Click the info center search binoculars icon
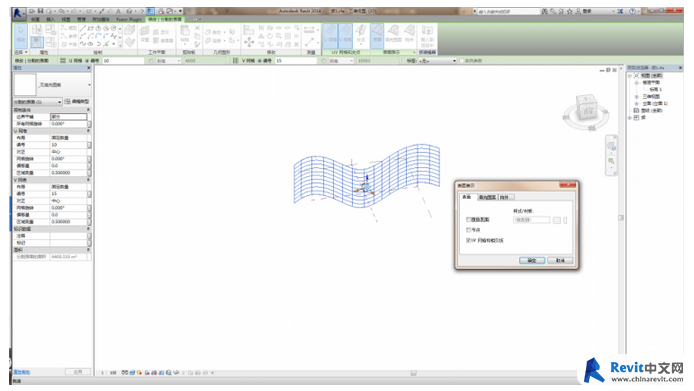The width and height of the screenshot is (694, 391). pos(545,11)
